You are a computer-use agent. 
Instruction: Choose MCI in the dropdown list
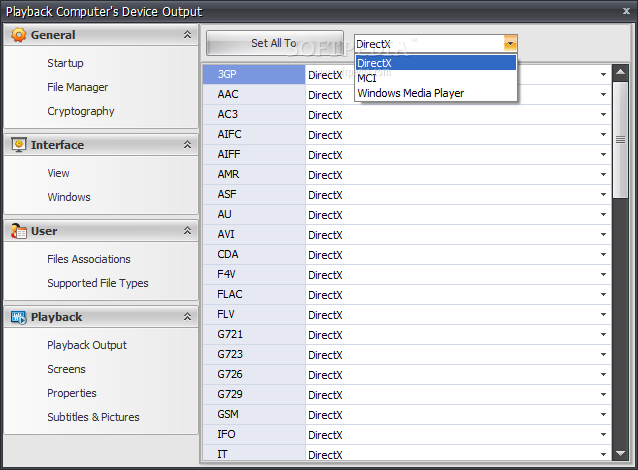[435, 78]
